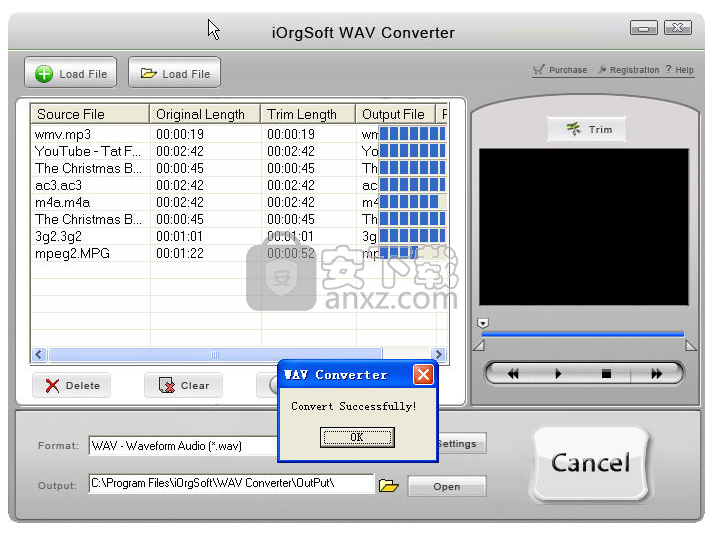709x545 pixels.
Task: Close the iOrgSoft WAV Converter window
Action: pos(677,28)
